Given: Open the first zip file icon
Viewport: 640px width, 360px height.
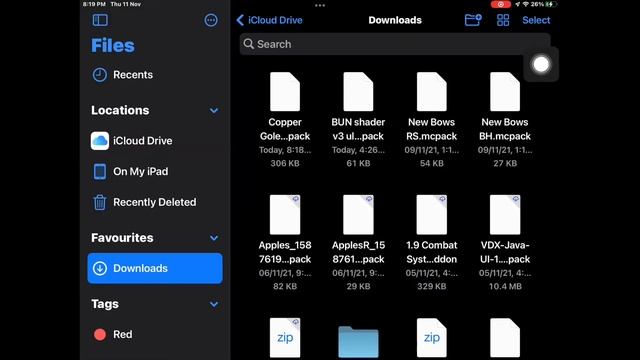Looking at the screenshot, I should coord(285,338).
